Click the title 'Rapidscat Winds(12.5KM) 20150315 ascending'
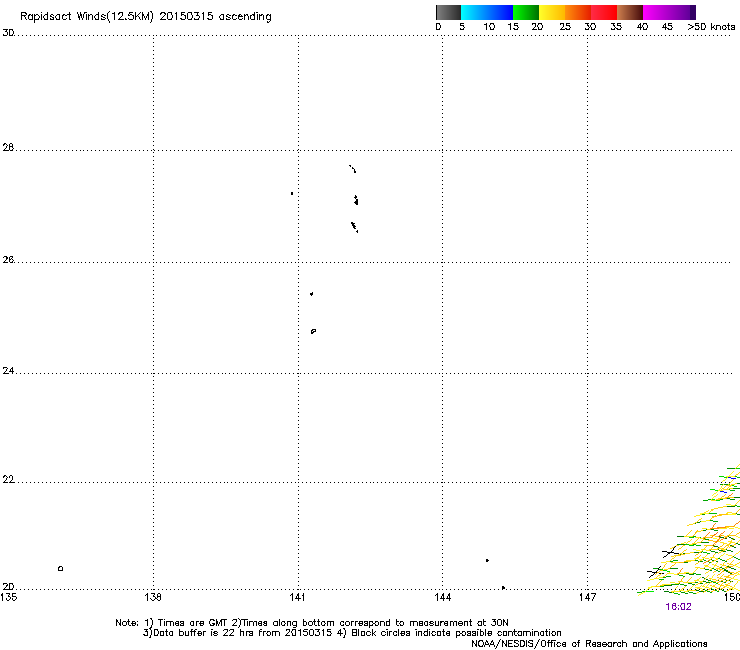740x650 pixels. pyautogui.click(x=146, y=17)
